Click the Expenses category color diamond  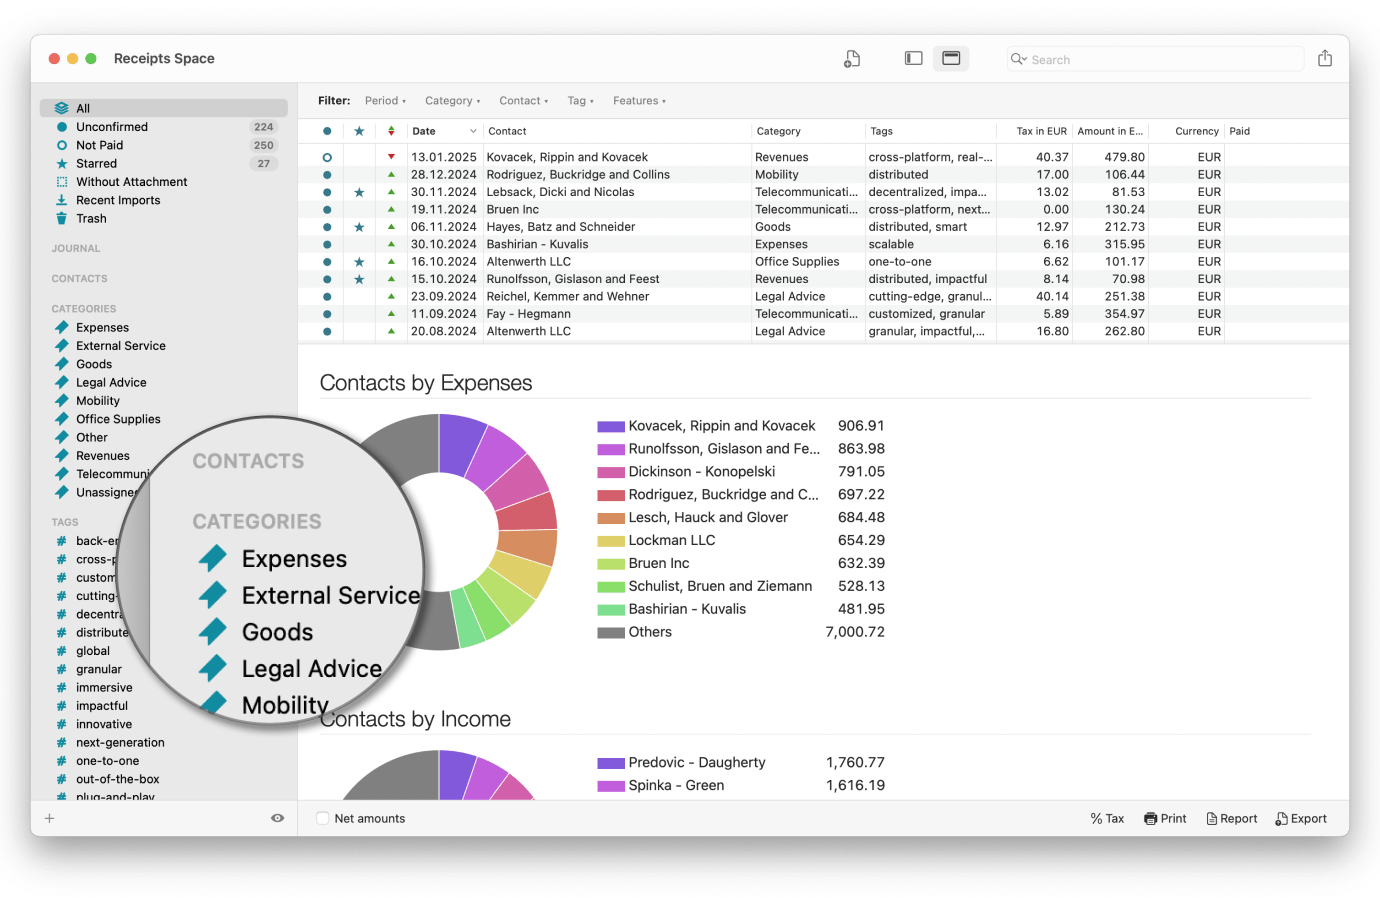click(62, 327)
